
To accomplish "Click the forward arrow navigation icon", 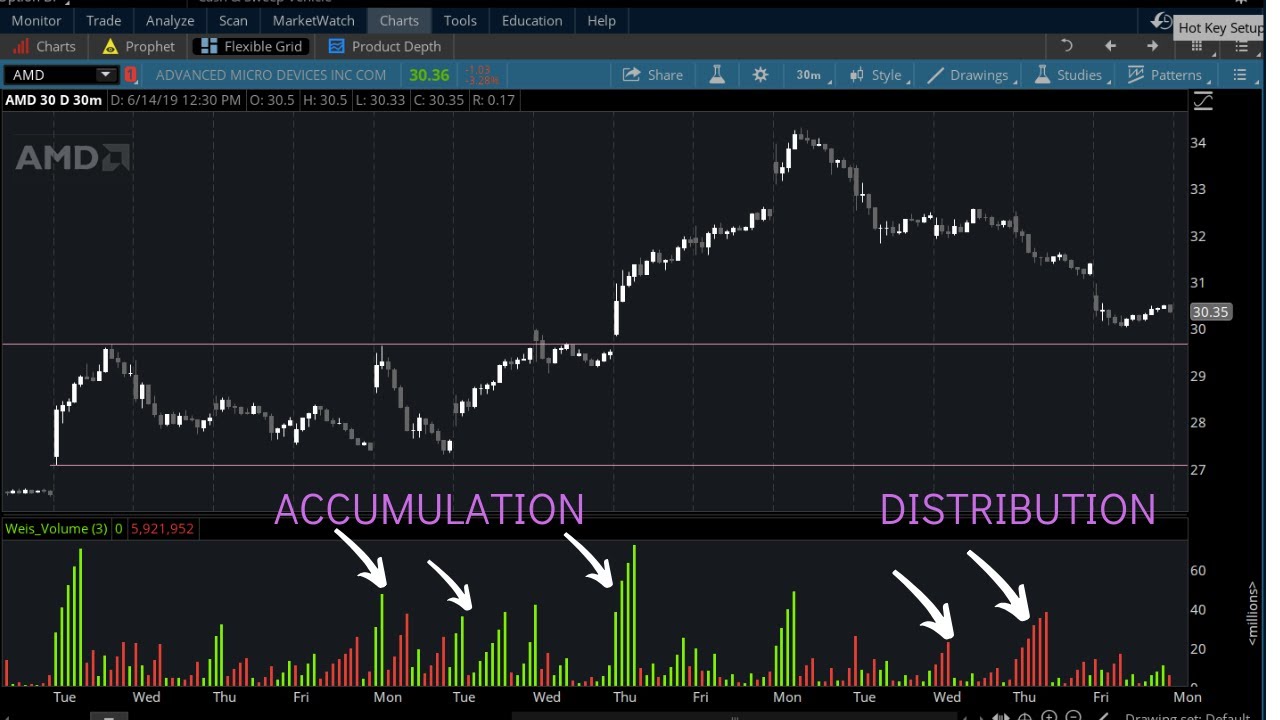I will (x=1153, y=46).
